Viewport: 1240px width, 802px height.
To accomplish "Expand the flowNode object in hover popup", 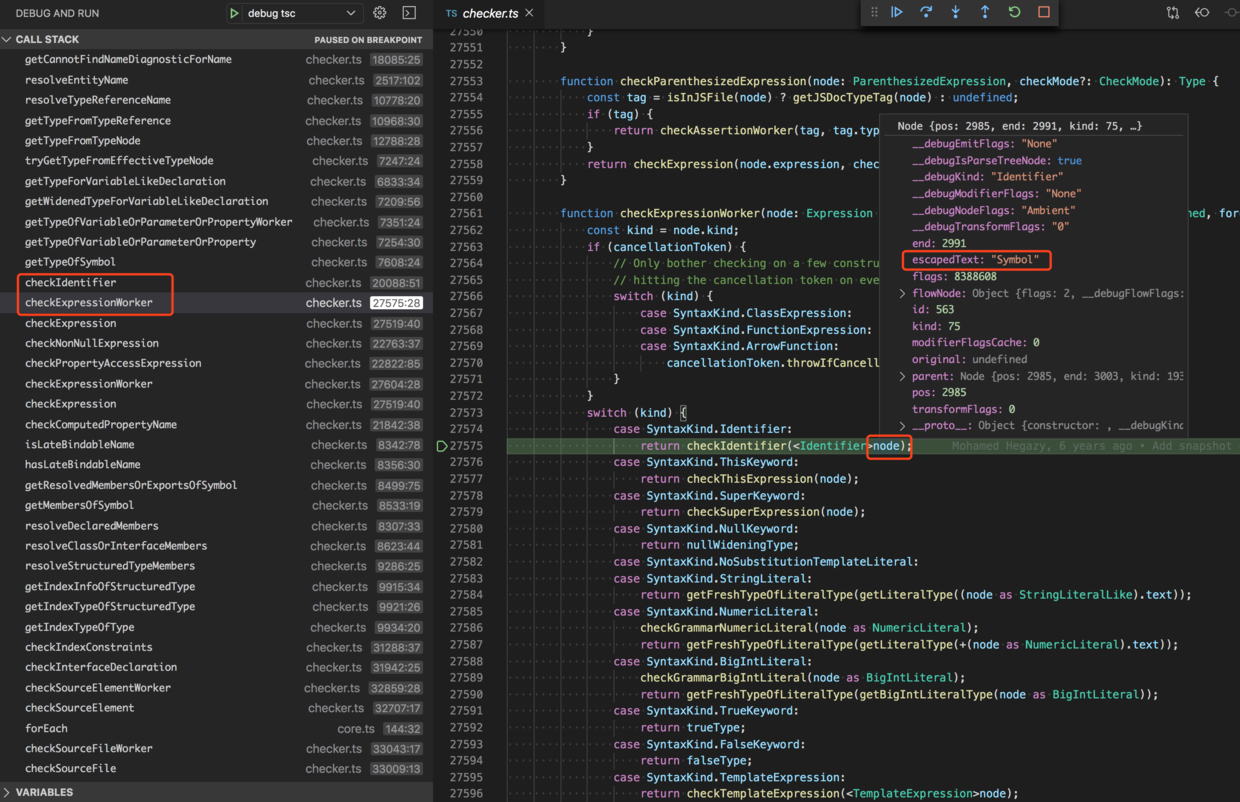I will 902,293.
